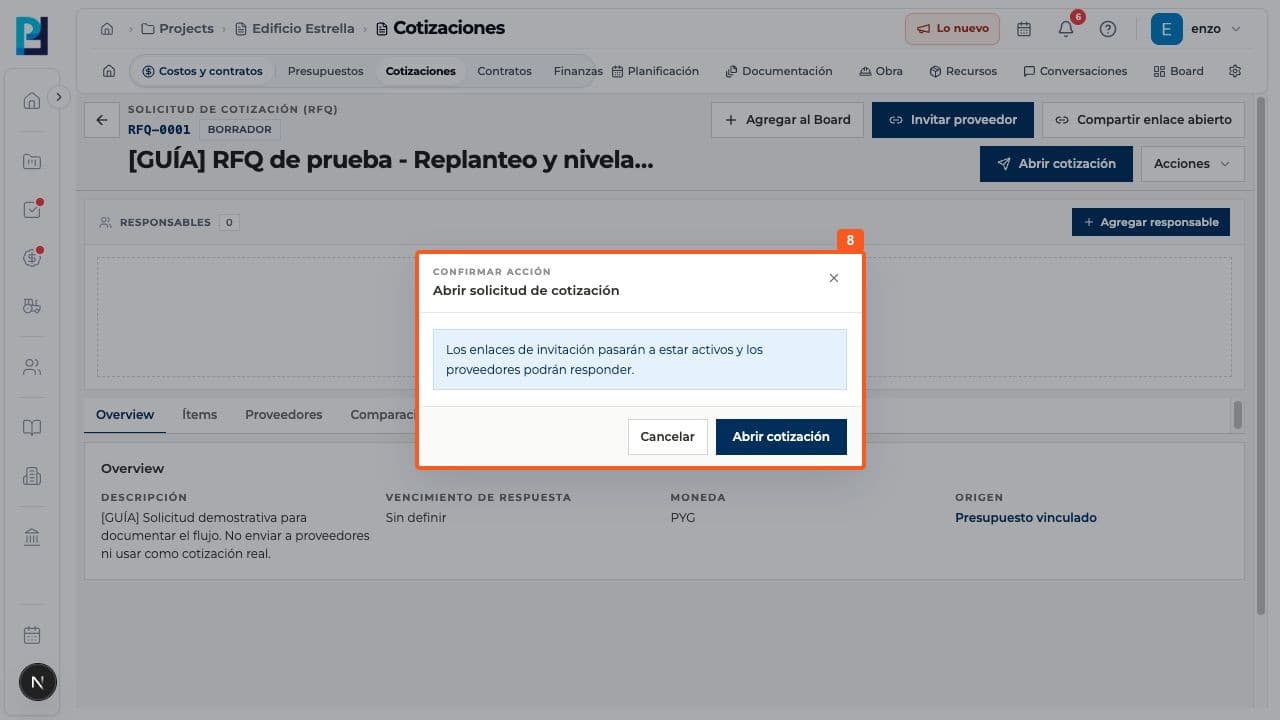Open the Acciones dropdown

tap(1193, 164)
